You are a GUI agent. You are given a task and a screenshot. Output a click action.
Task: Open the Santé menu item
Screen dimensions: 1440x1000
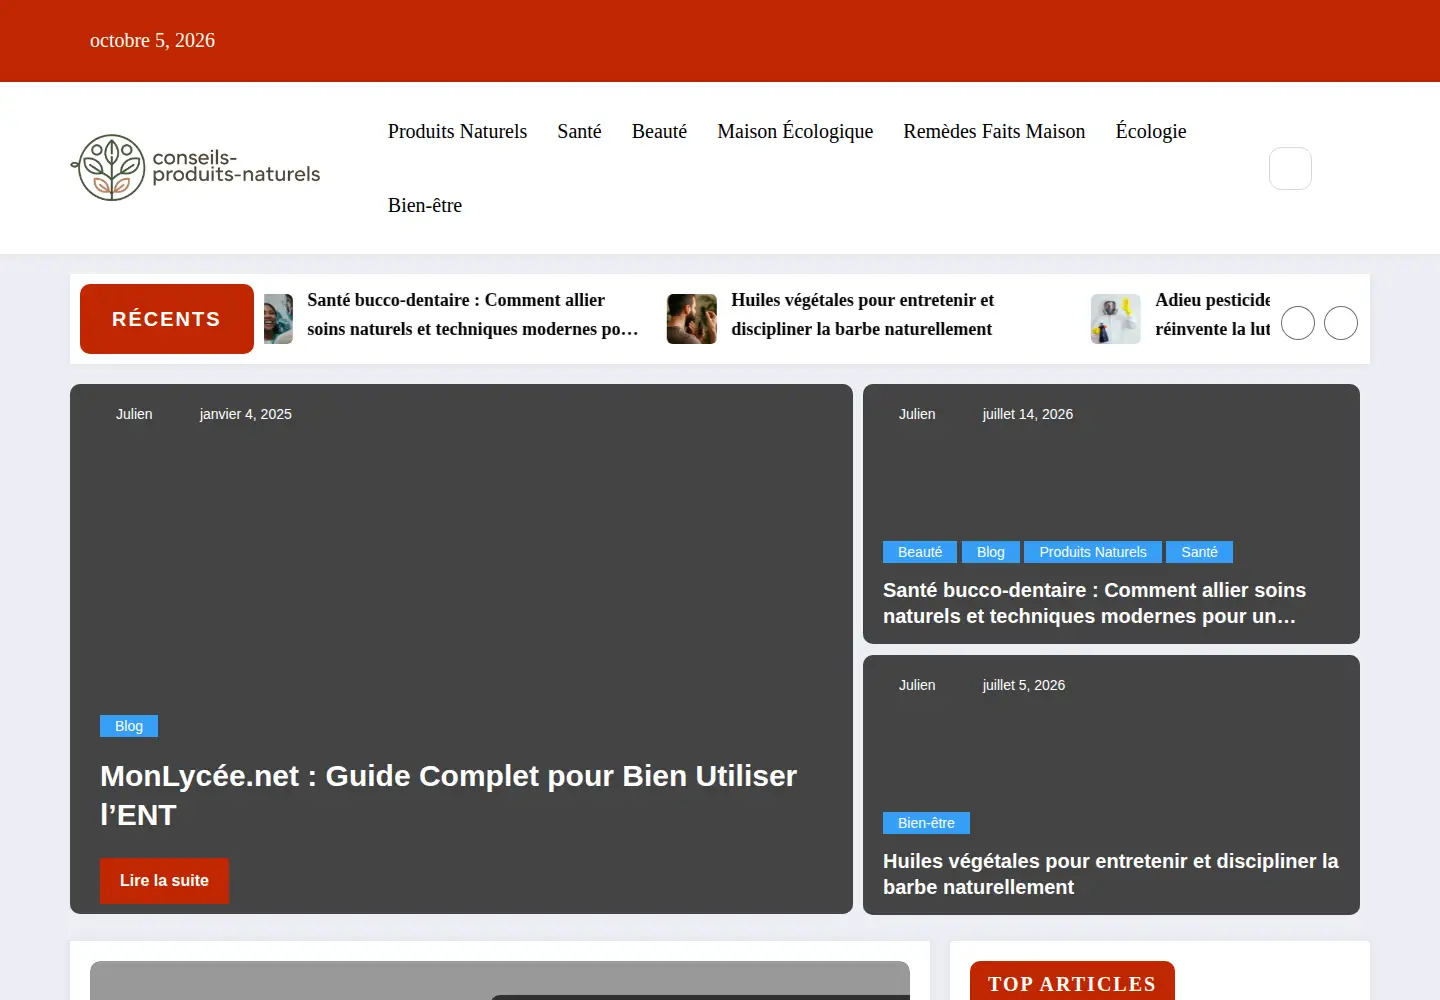tap(579, 131)
